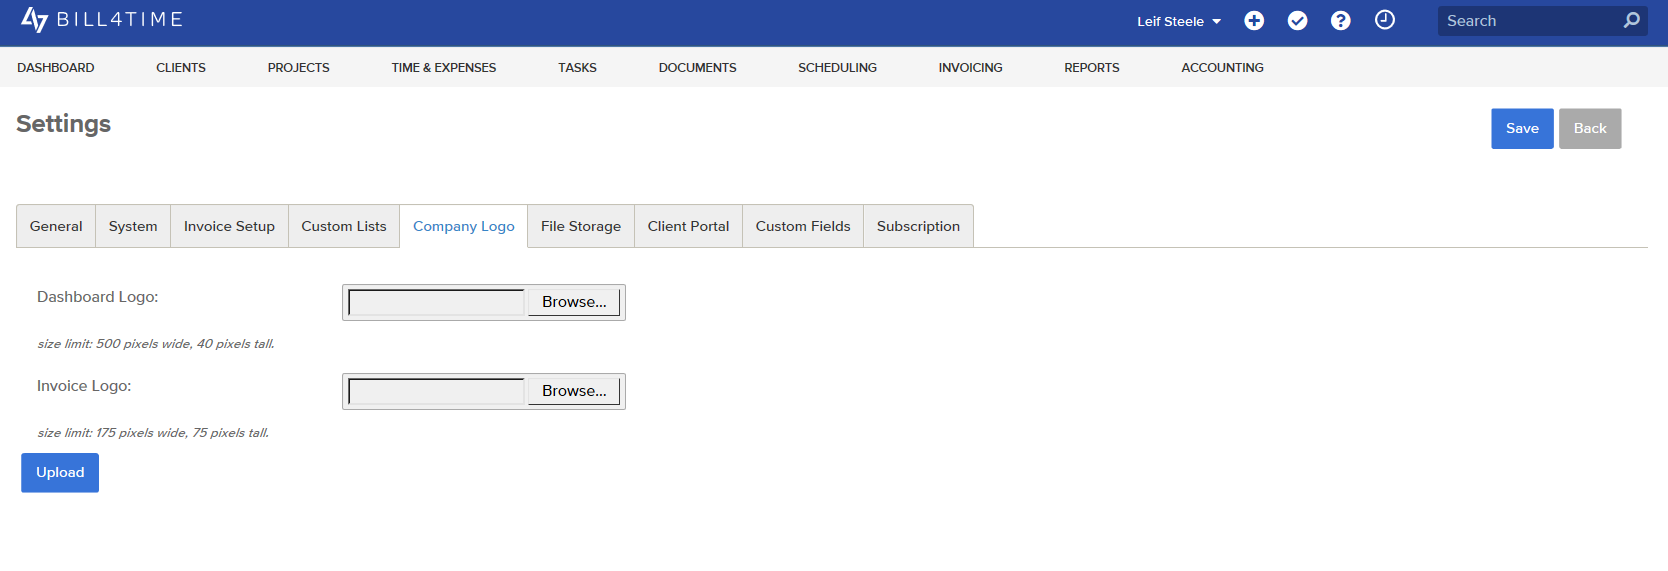Open the Time & Expenses menu
This screenshot has width=1668, height=571.
pyautogui.click(x=444, y=68)
